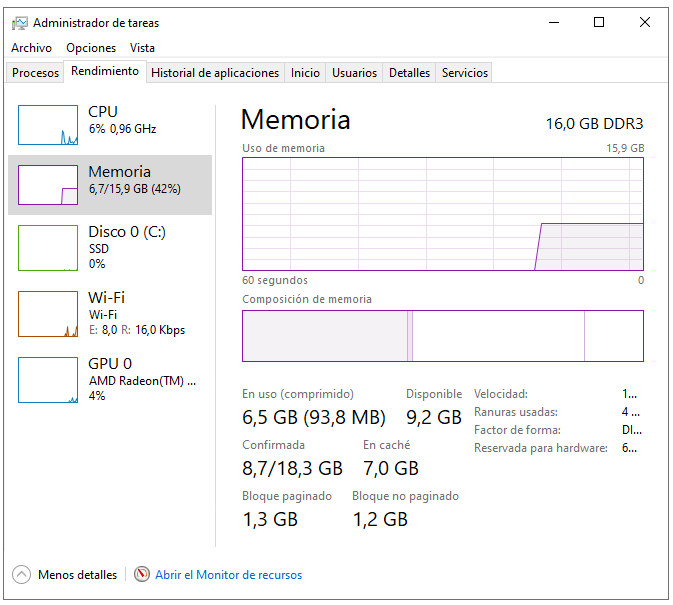The image size is (673, 605).
Task: Click the 6,7/15,9 GB (42%) text
Action: point(135,189)
